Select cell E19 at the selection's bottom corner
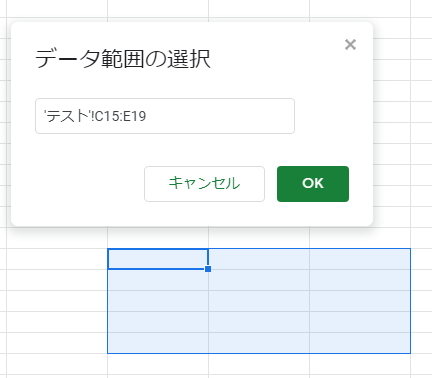Image resolution: width=432 pixels, height=378 pixels. 360,343
